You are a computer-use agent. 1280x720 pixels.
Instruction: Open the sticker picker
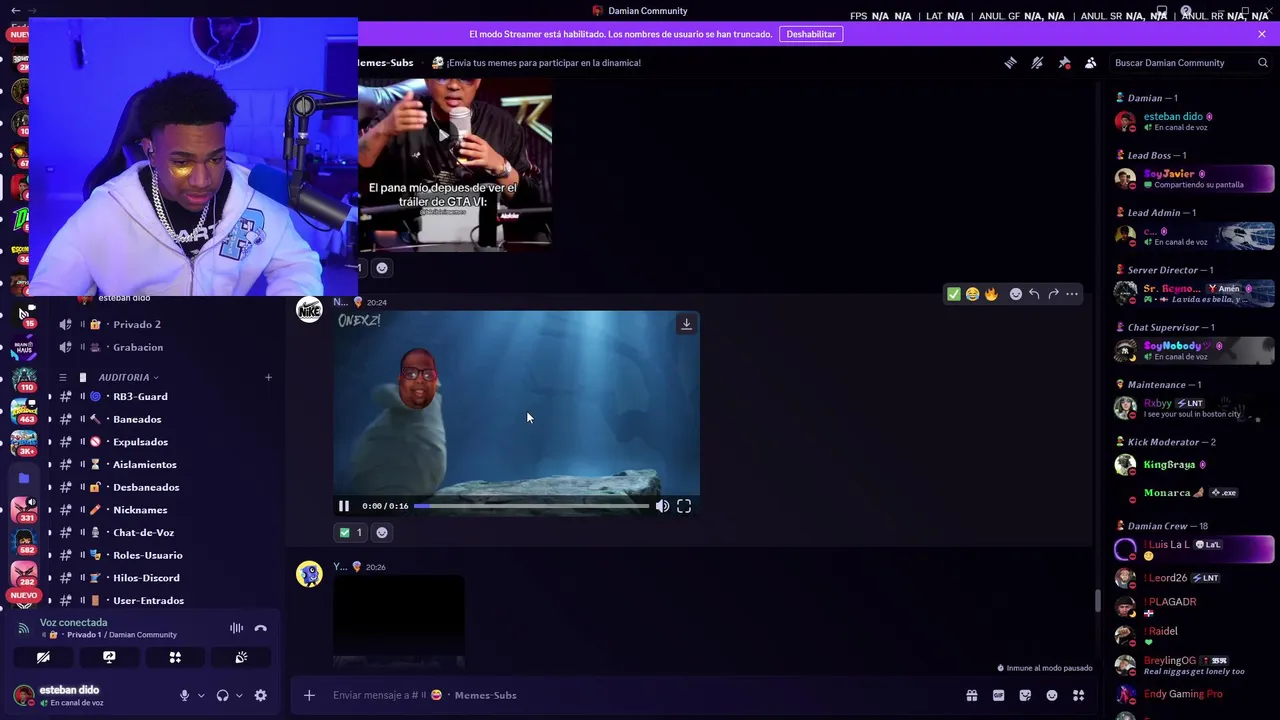click(1025, 696)
